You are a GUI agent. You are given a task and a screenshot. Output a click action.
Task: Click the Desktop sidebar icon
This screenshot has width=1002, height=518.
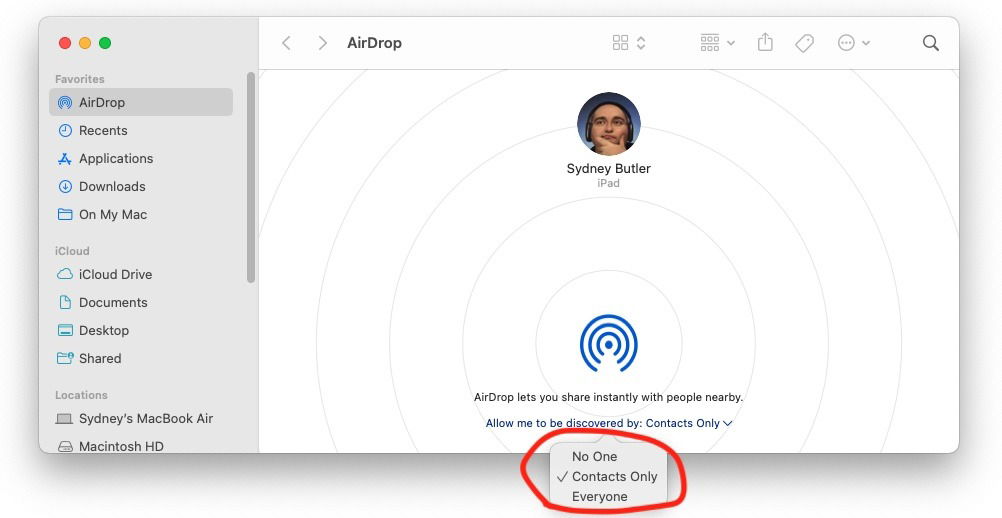coord(65,330)
